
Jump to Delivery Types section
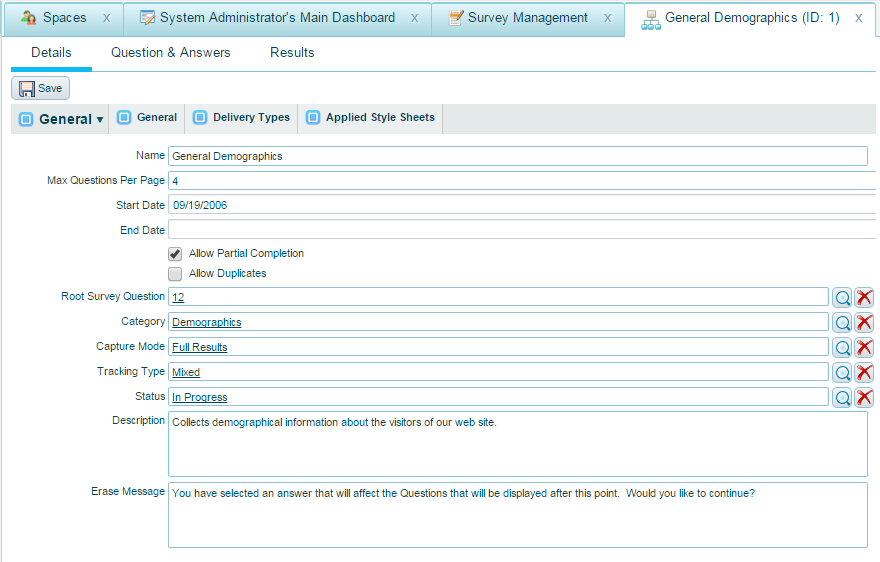(x=242, y=118)
